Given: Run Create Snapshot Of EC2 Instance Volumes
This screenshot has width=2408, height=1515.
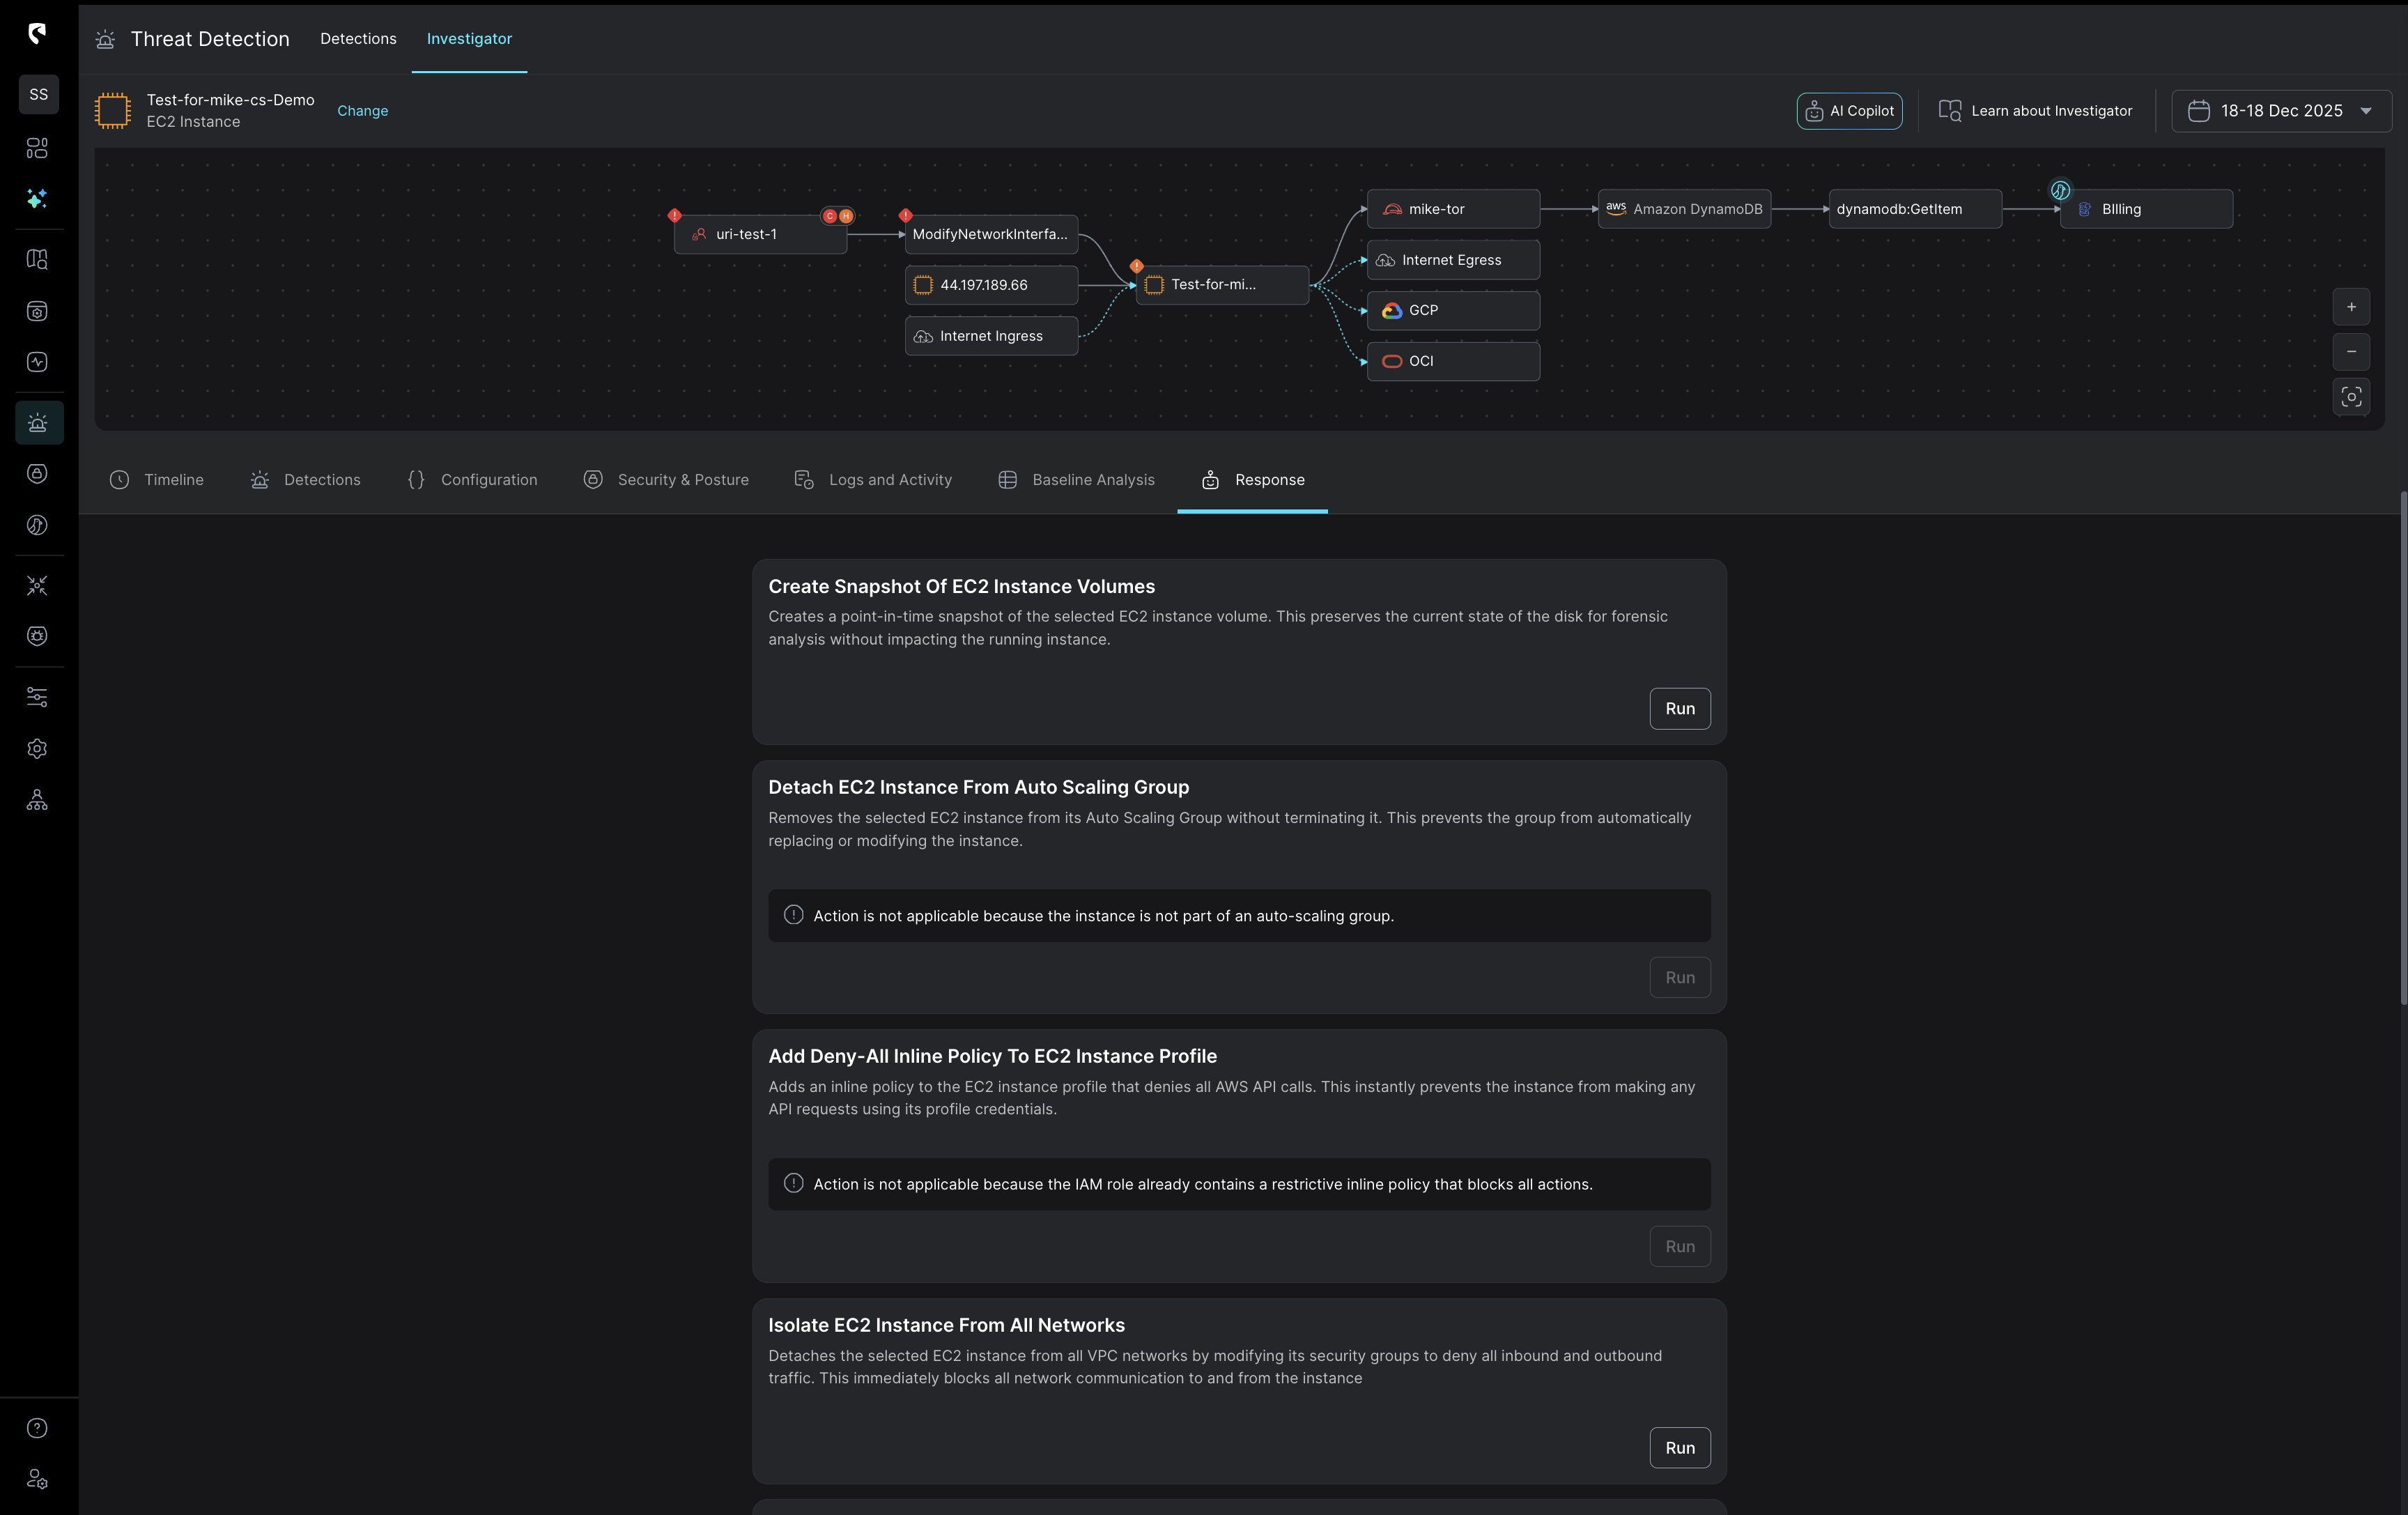Looking at the screenshot, I should 1679,709.
